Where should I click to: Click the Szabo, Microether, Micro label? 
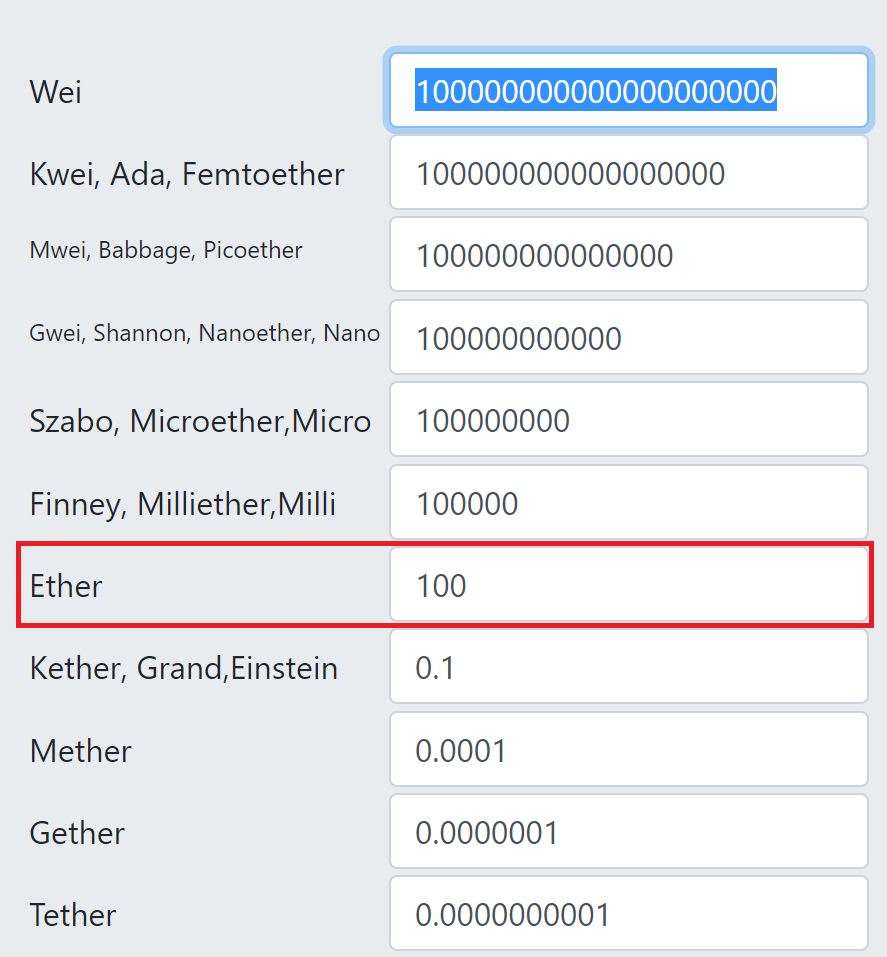point(200,421)
